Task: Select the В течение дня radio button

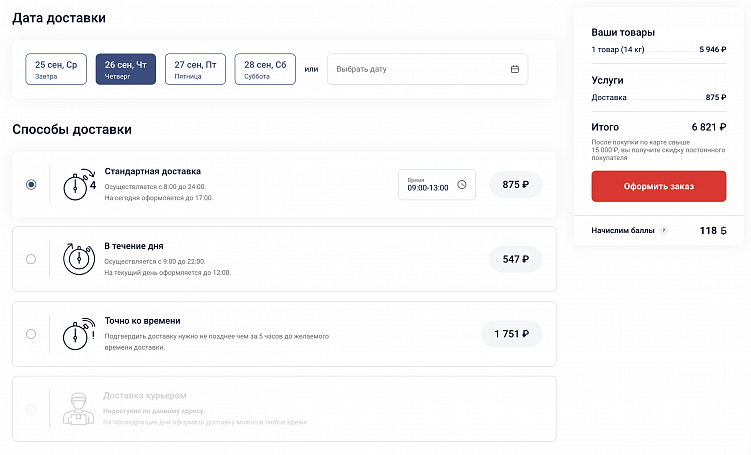Action: [x=31, y=259]
